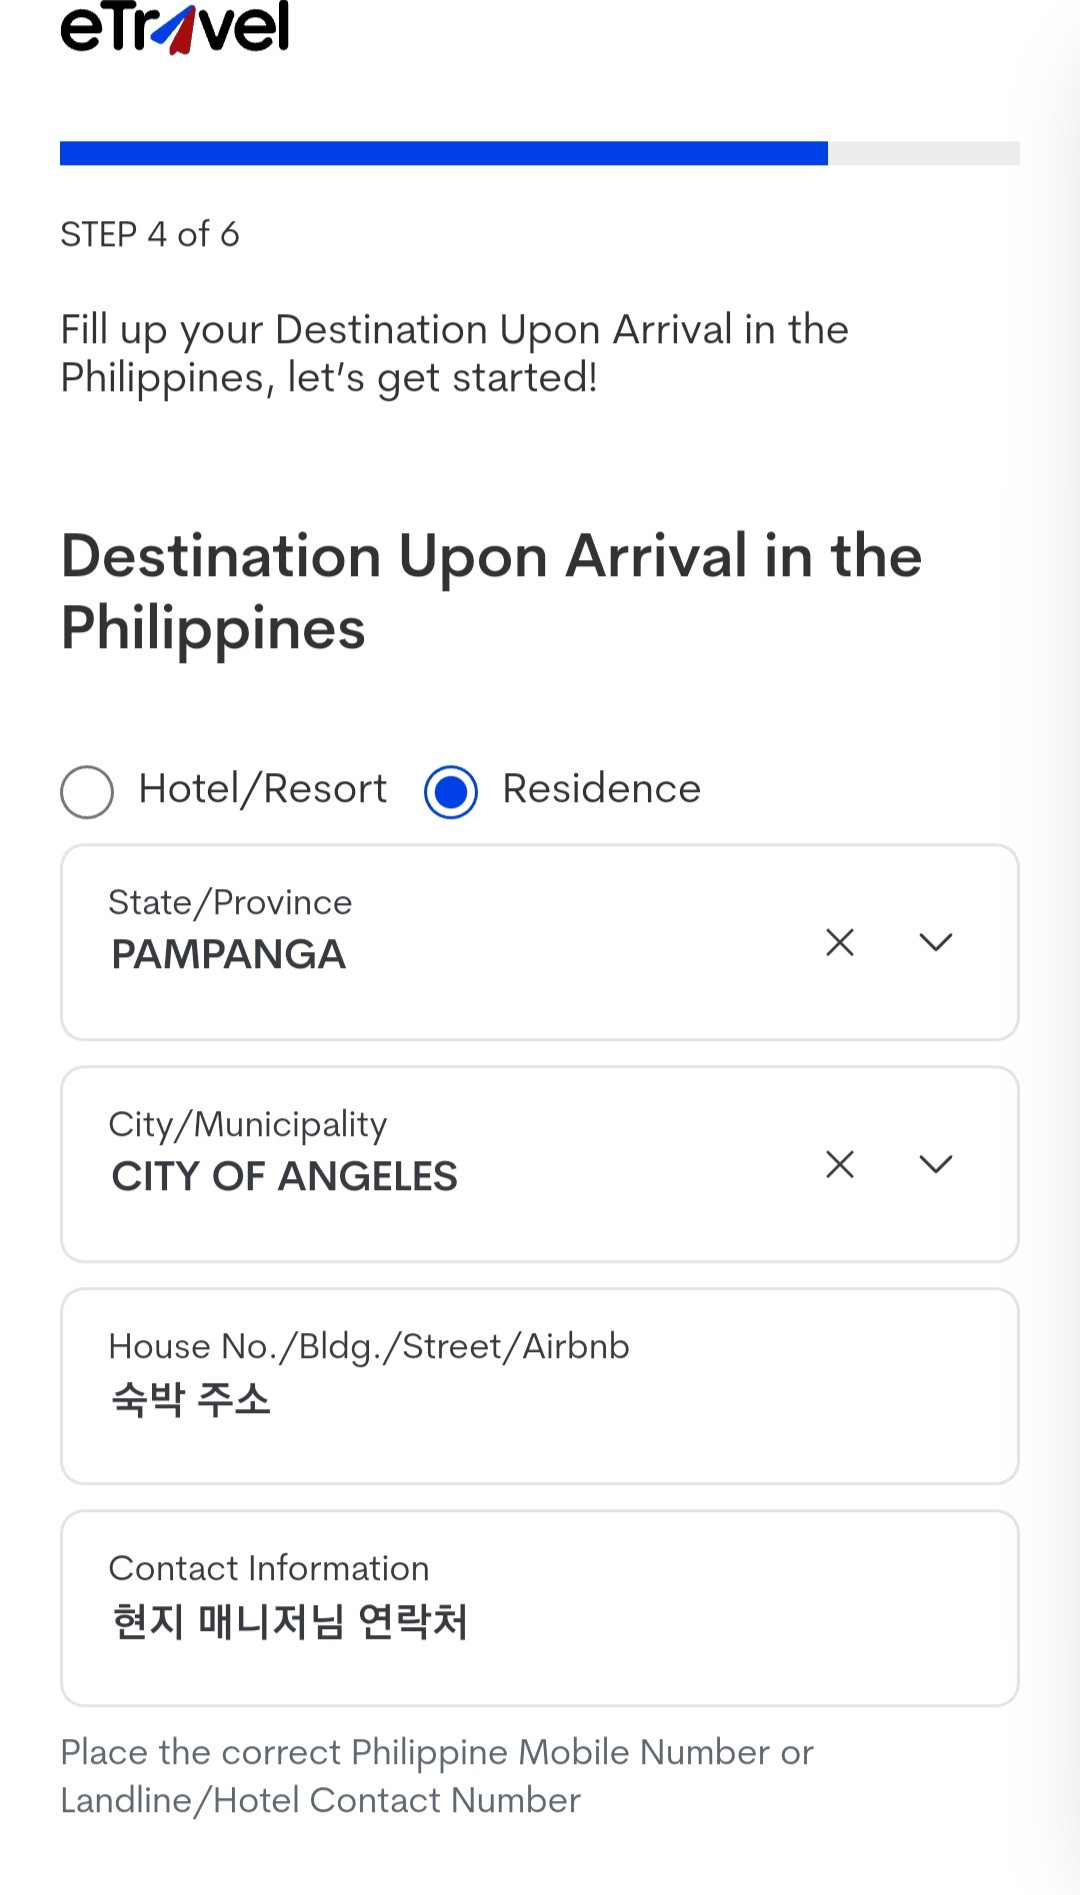This screenshot has width=1080, height=1895.
Task: Click the Fill up your Destination instruction
Action: click(454, 353)
